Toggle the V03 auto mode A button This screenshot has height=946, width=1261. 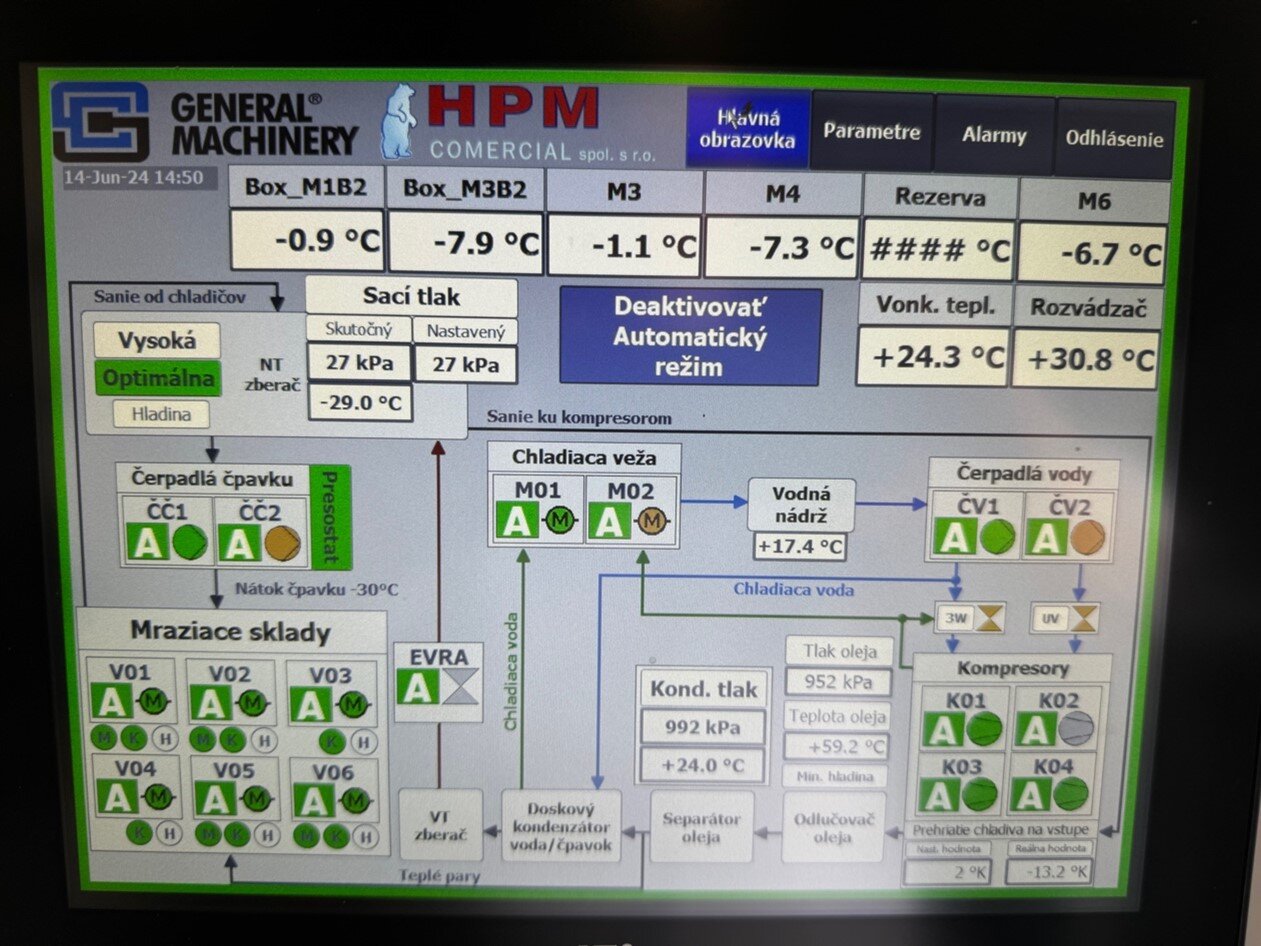(311, 705)
